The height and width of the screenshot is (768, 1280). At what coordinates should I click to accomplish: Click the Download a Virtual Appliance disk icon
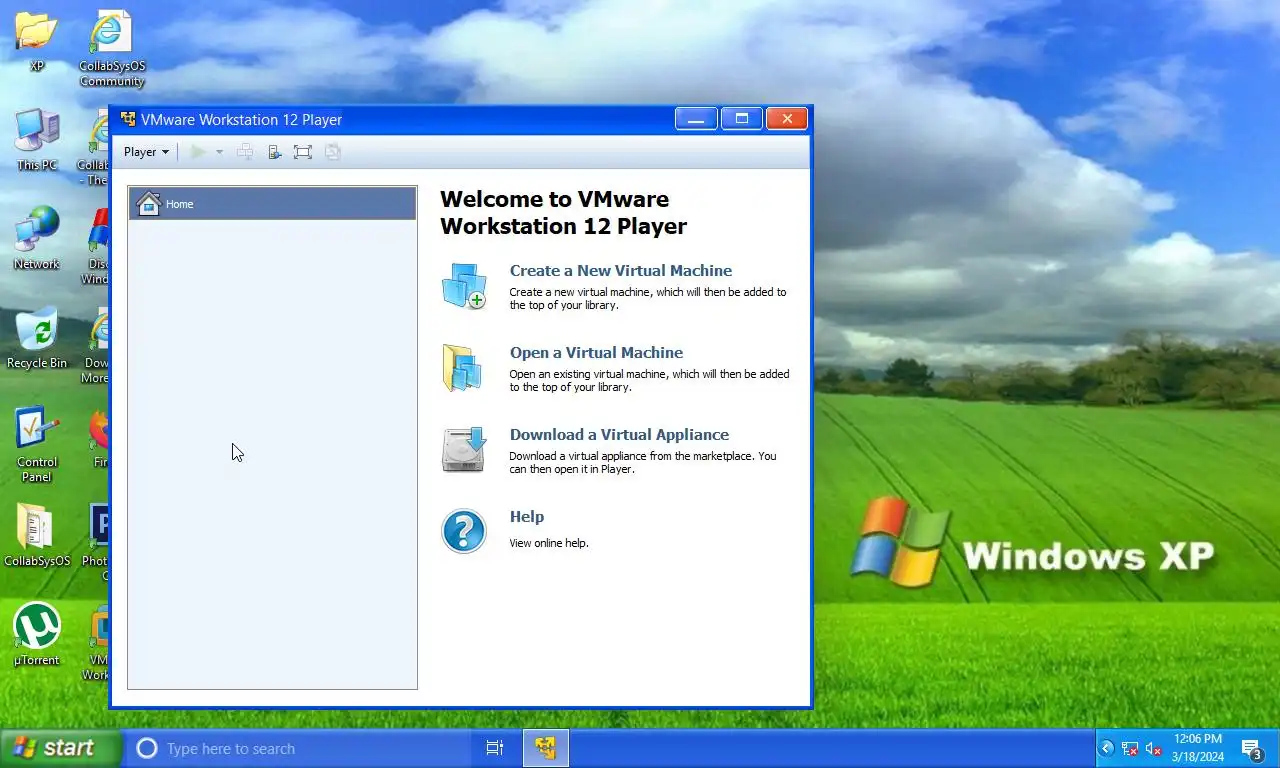[464, 450]
